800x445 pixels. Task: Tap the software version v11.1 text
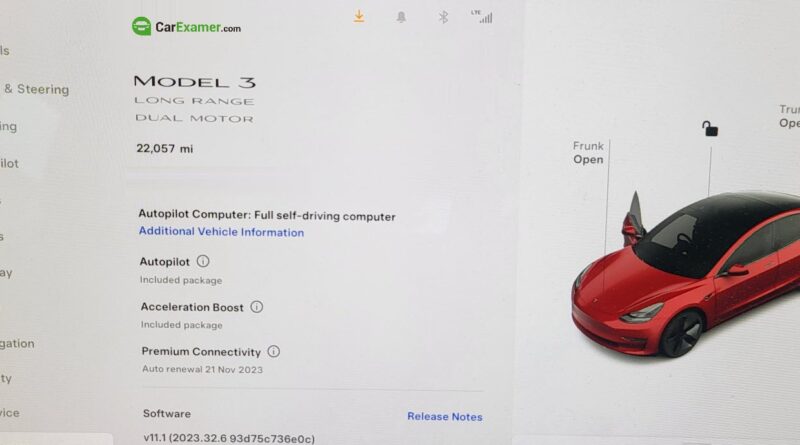click(229, 438)
